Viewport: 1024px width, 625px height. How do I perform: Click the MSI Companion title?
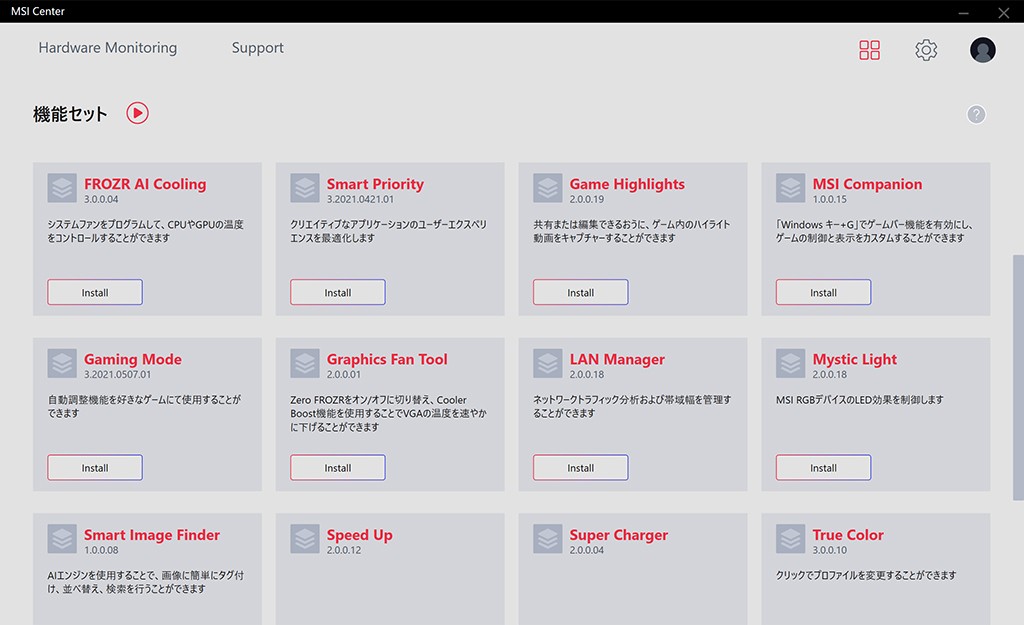pos(867,184)
